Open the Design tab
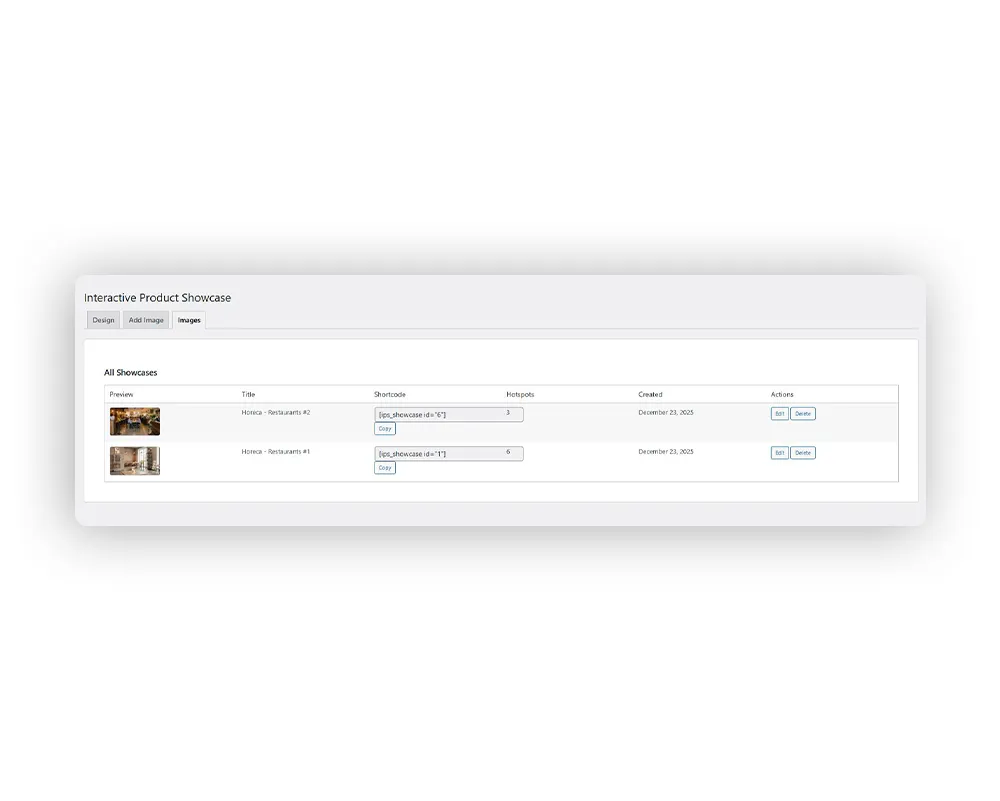 [x=103, y=320]
